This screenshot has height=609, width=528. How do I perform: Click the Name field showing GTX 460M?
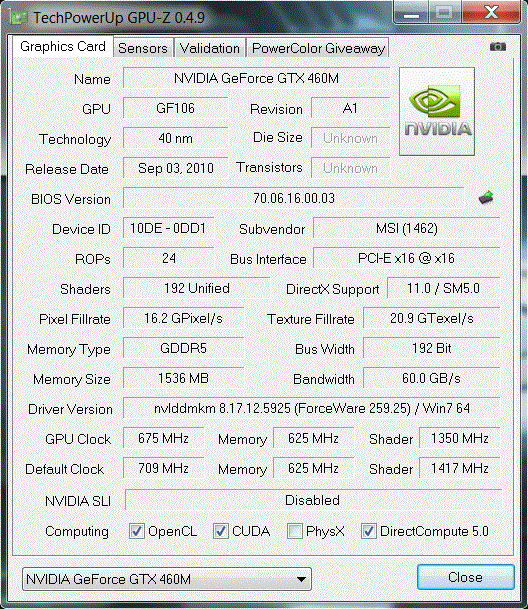pyautogui.click(x=256, y=78)
